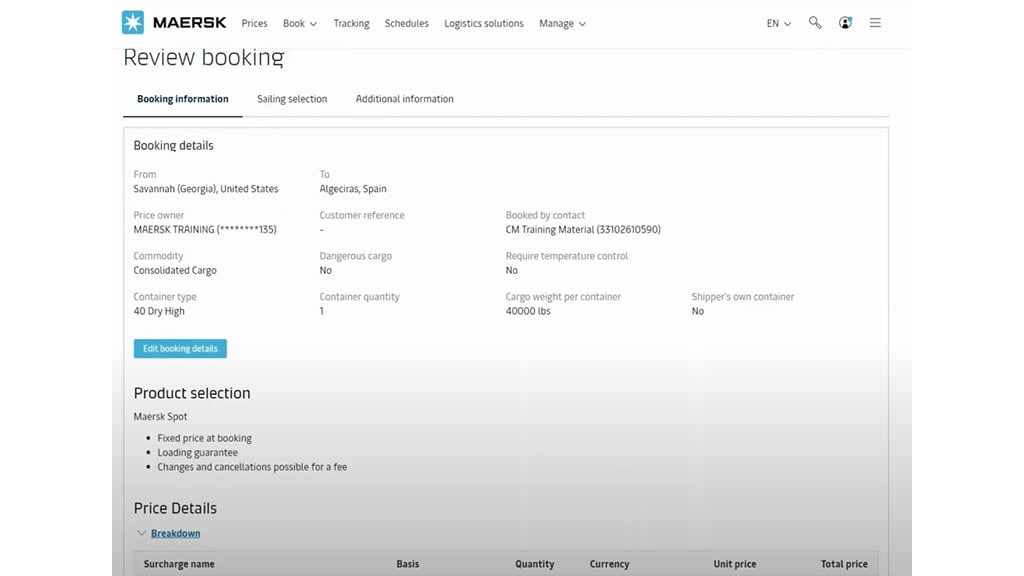
Task: Open the Additional information tab
Action: [x=404, y=99]
